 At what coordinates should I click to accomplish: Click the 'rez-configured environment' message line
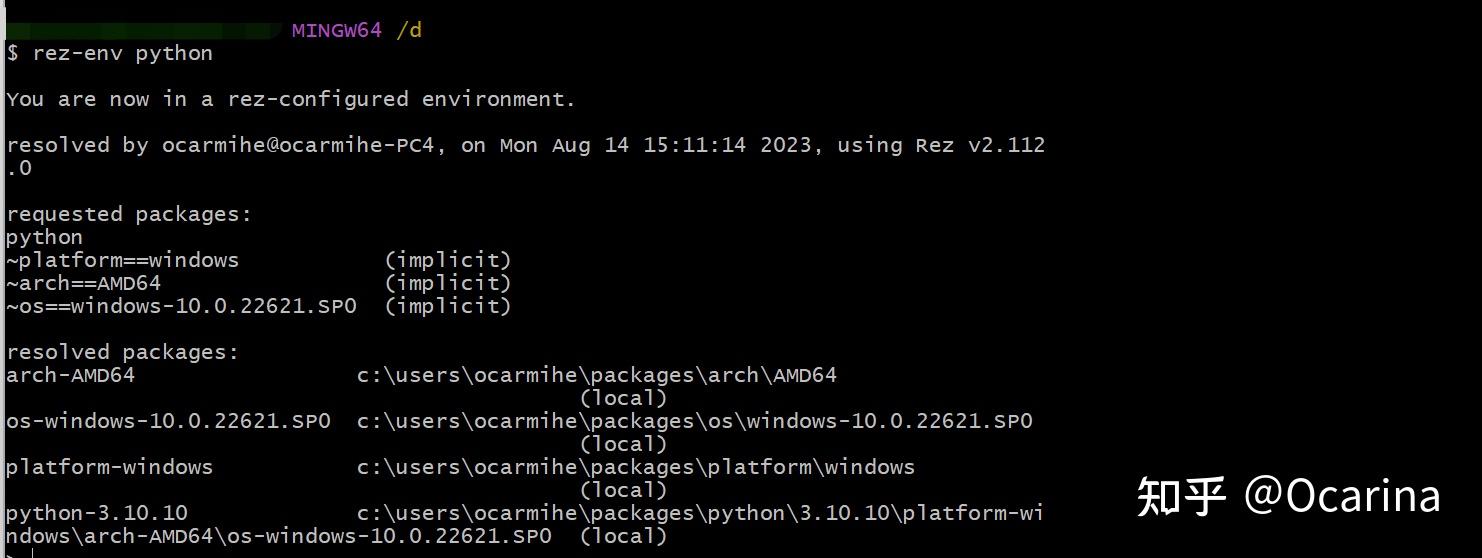(x=290, y=99)
